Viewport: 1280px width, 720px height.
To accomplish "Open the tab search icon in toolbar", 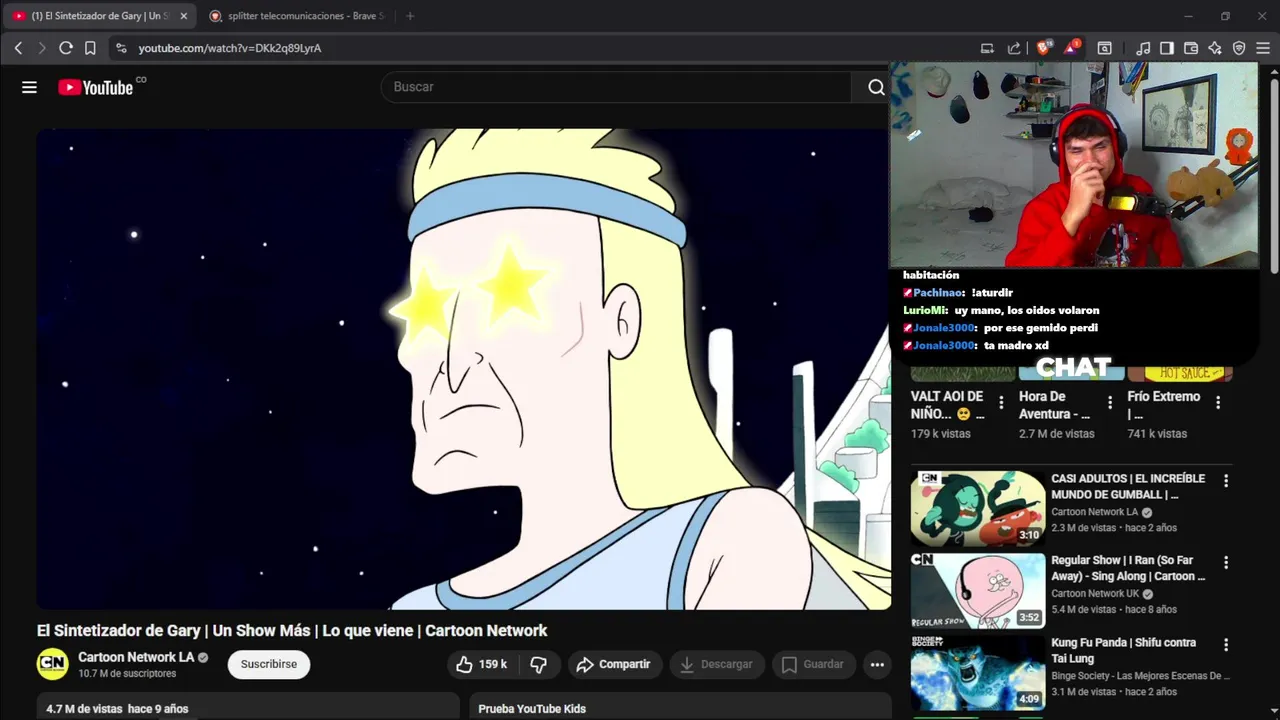I will [x=1105, y=48].
